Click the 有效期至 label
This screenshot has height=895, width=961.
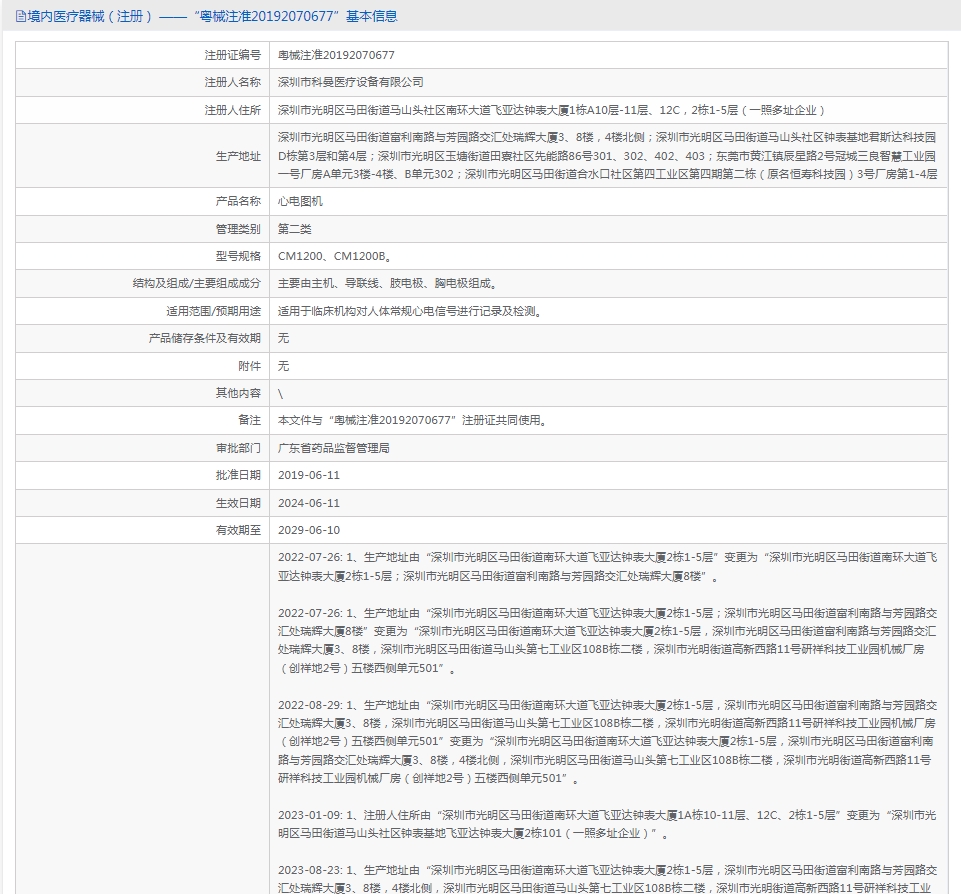click(238, 530)
